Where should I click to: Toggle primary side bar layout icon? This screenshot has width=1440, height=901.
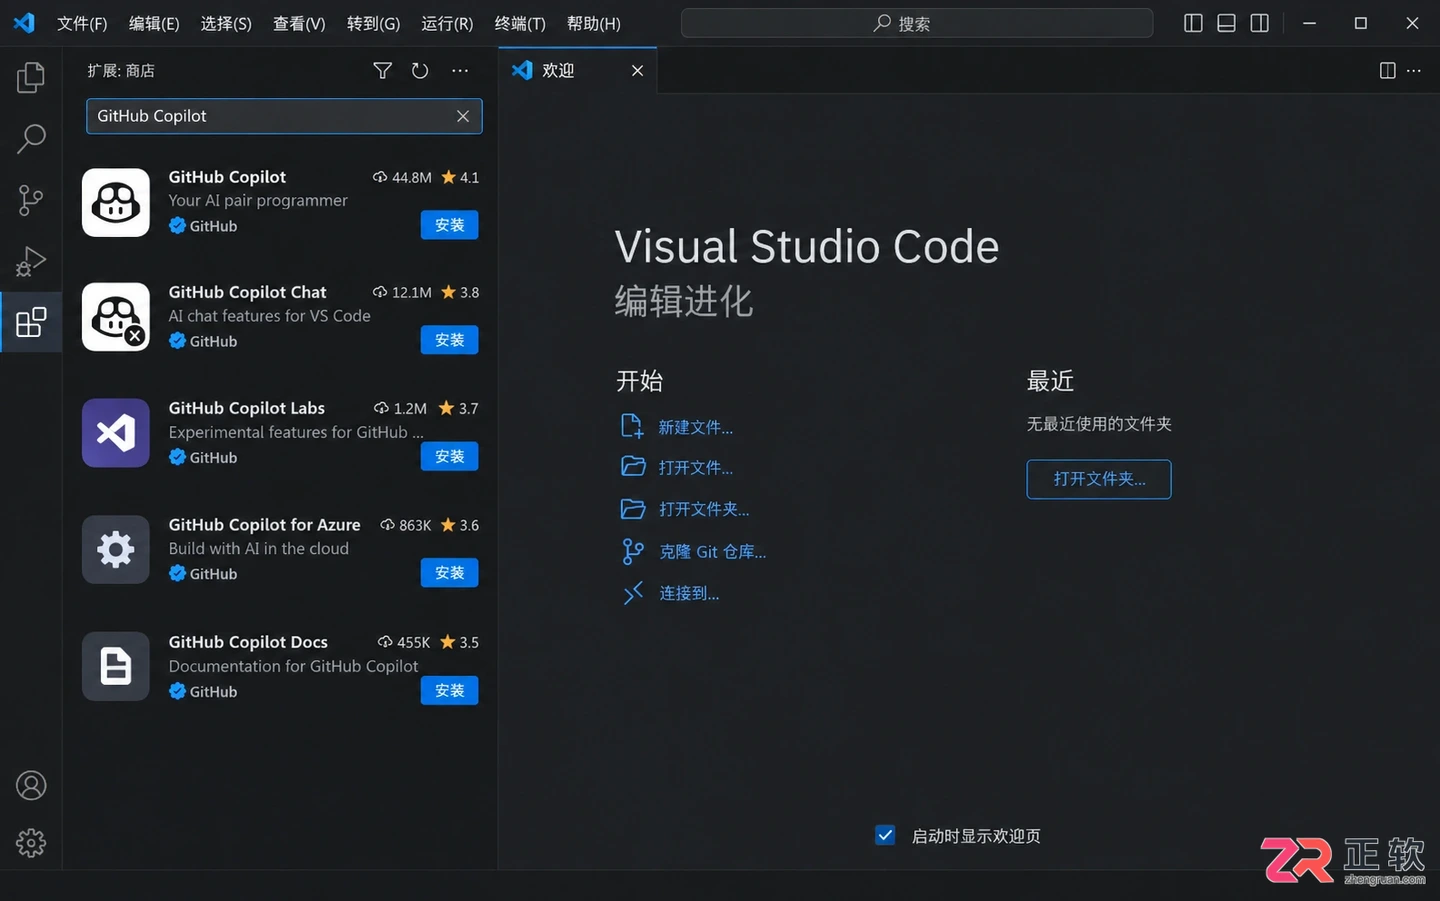point(1193,23)
